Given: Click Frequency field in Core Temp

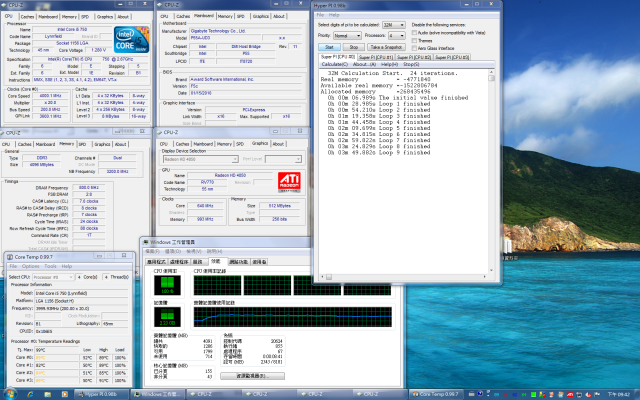Looking at the screenshot, I should (x=81, y=309).
